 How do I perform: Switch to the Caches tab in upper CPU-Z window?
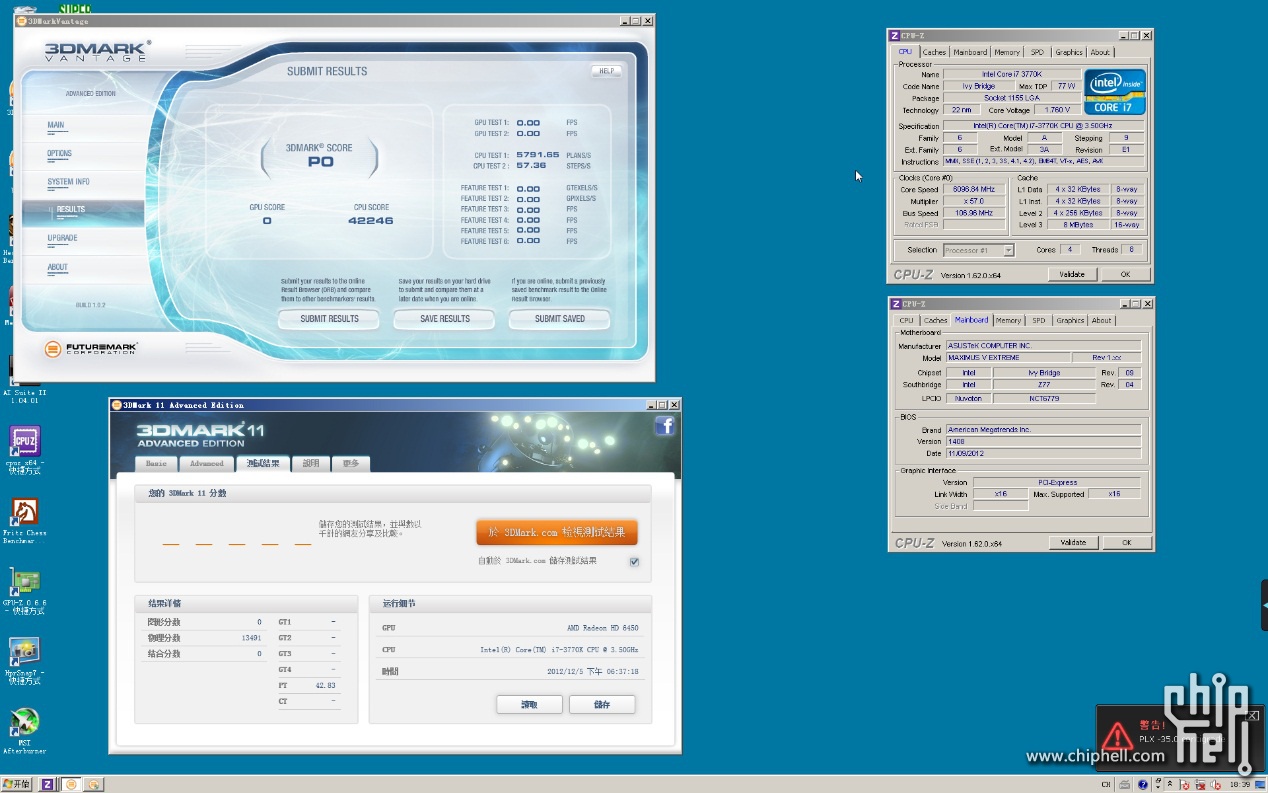tap(934, 52)
